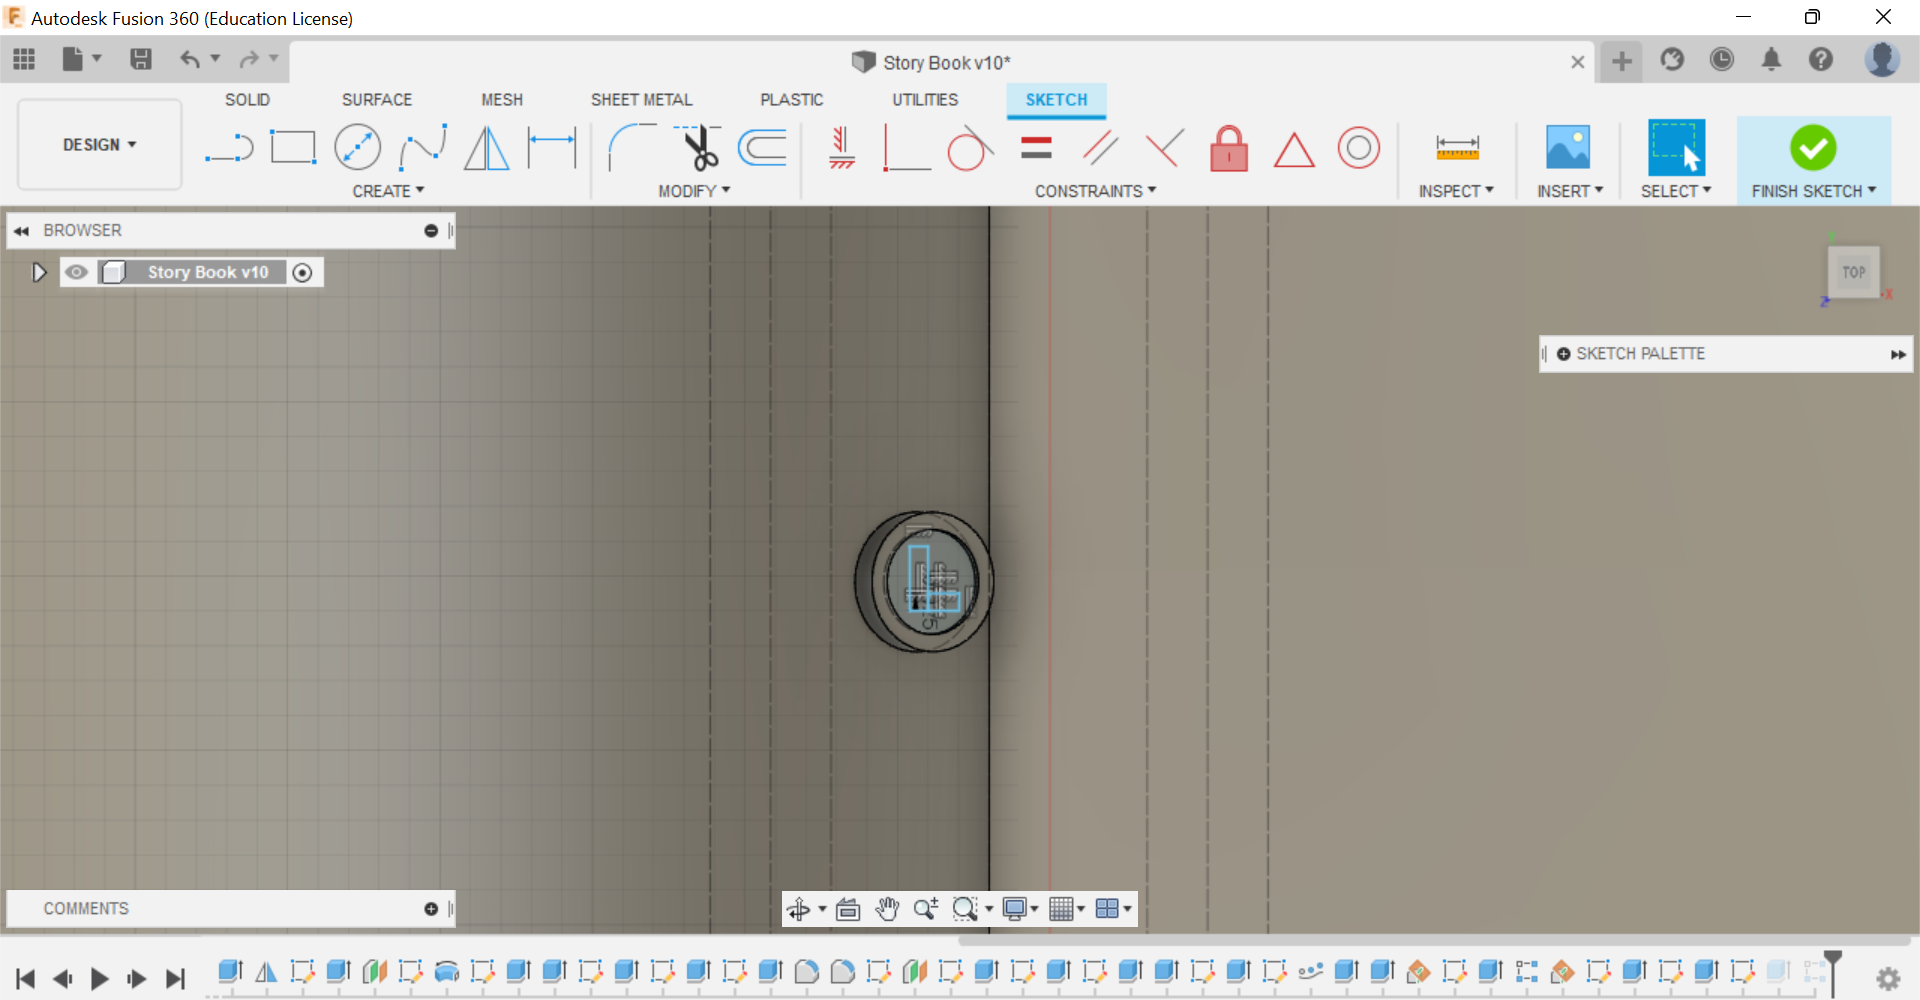Close the Story Book v10 document tab
The width and height of the screenshot is (1920, 1000).
click(x=1578, y=62)
